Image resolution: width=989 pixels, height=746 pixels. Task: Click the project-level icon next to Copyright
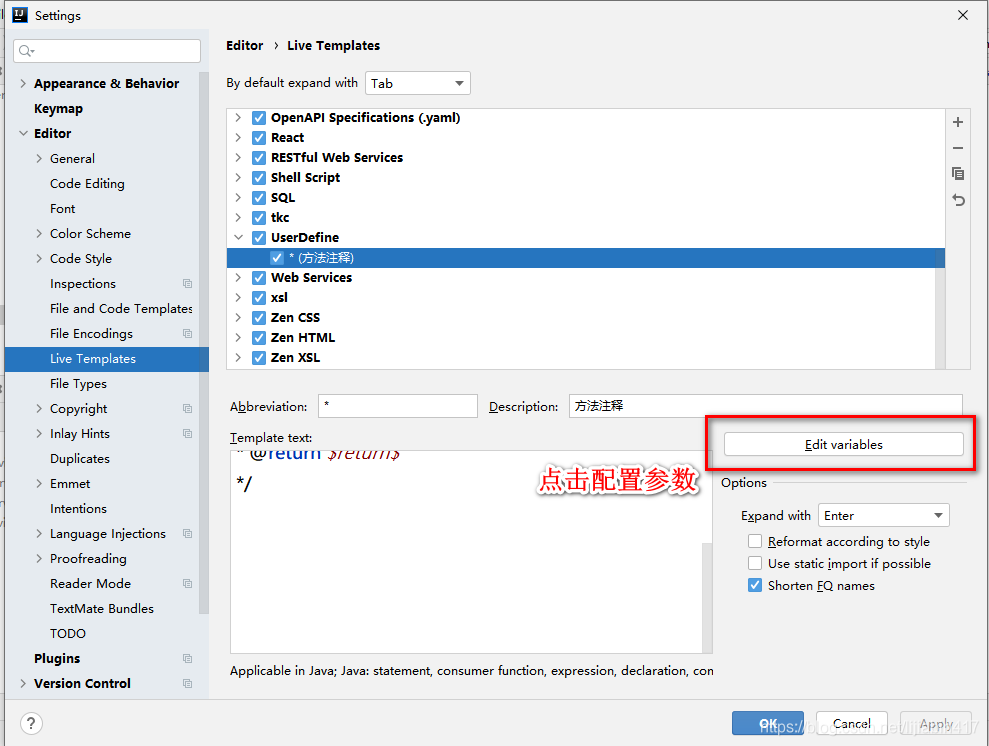[x=187, y=409]
